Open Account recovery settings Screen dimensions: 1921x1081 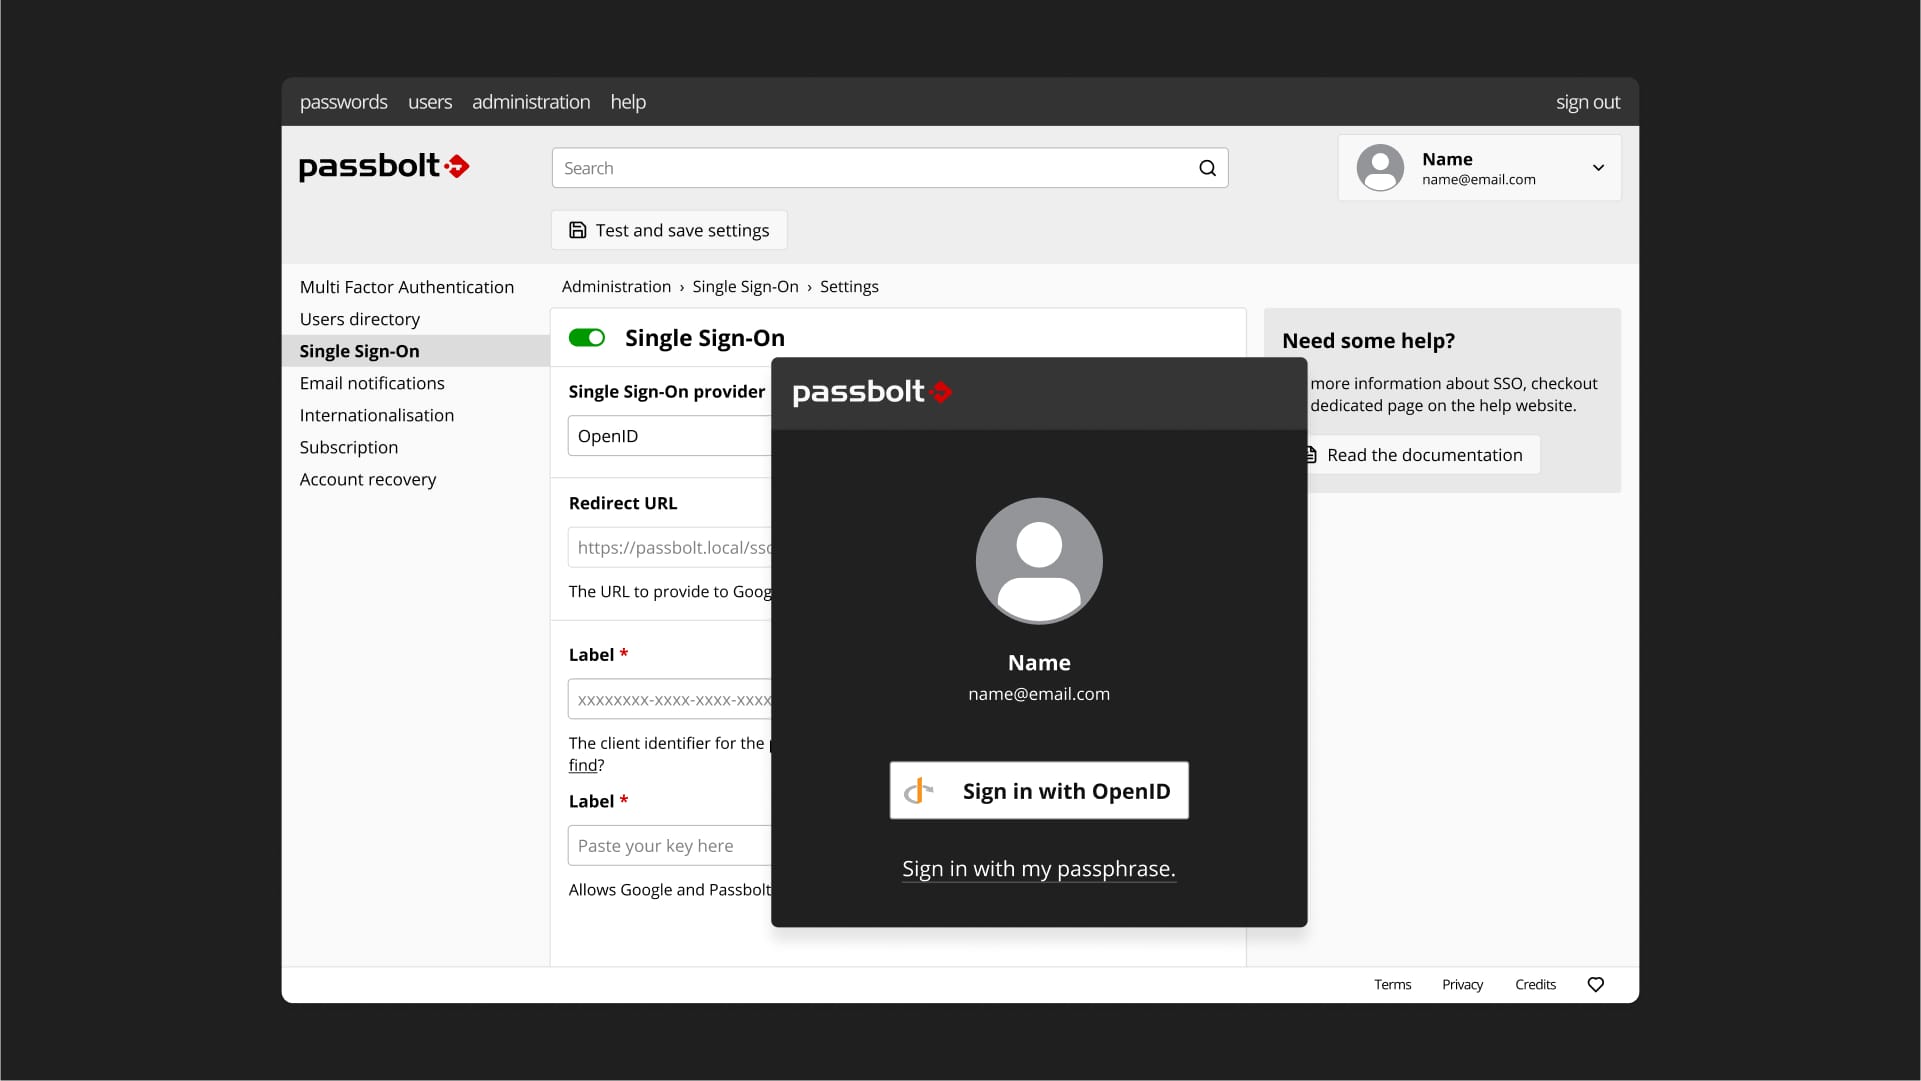pos(367,479)
